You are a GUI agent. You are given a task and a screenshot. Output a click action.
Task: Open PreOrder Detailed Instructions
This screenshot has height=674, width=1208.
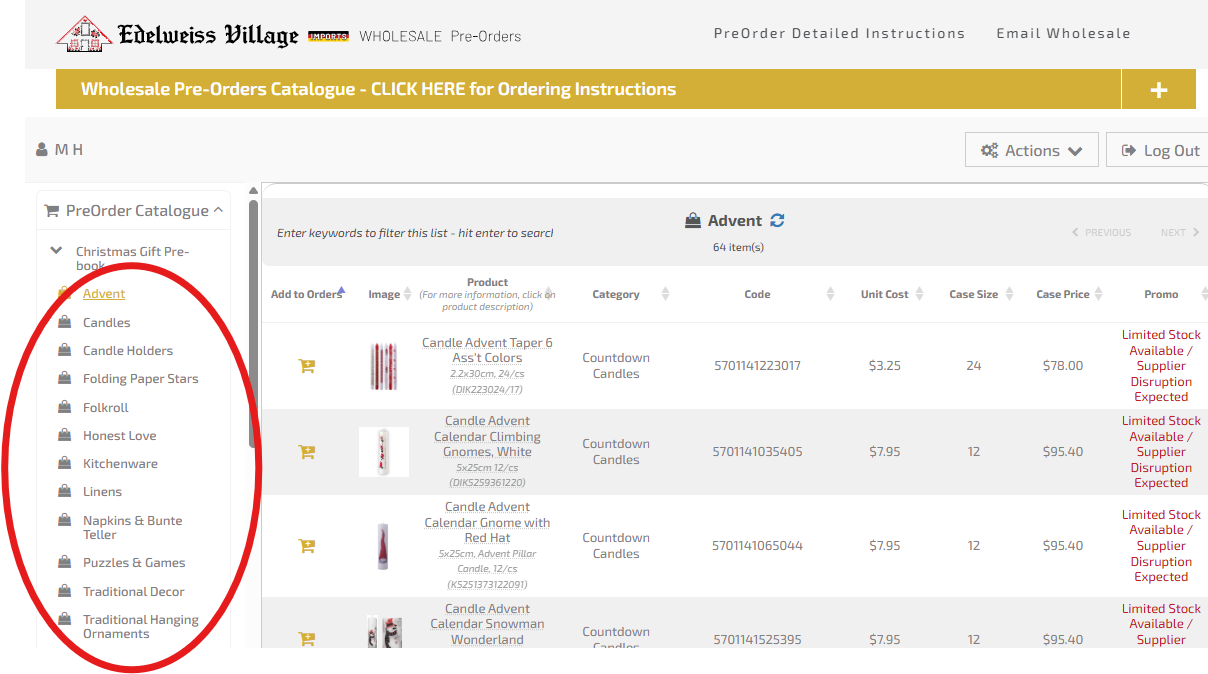click(839, 33)
